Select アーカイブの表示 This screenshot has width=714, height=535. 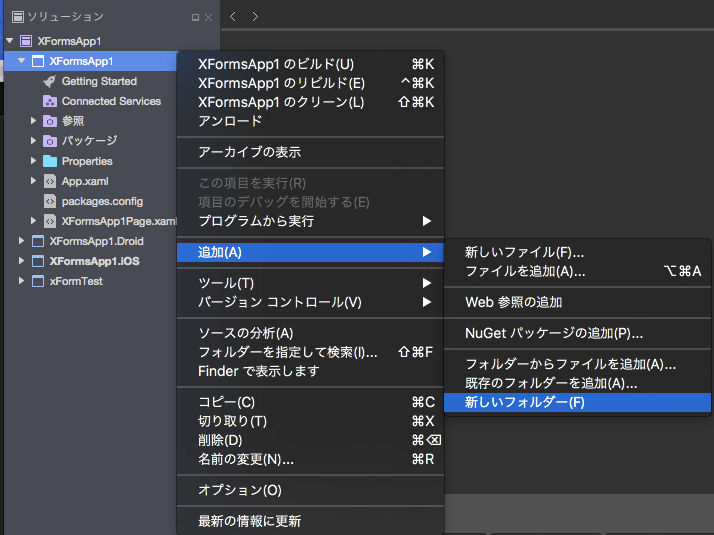coord(310,152)
